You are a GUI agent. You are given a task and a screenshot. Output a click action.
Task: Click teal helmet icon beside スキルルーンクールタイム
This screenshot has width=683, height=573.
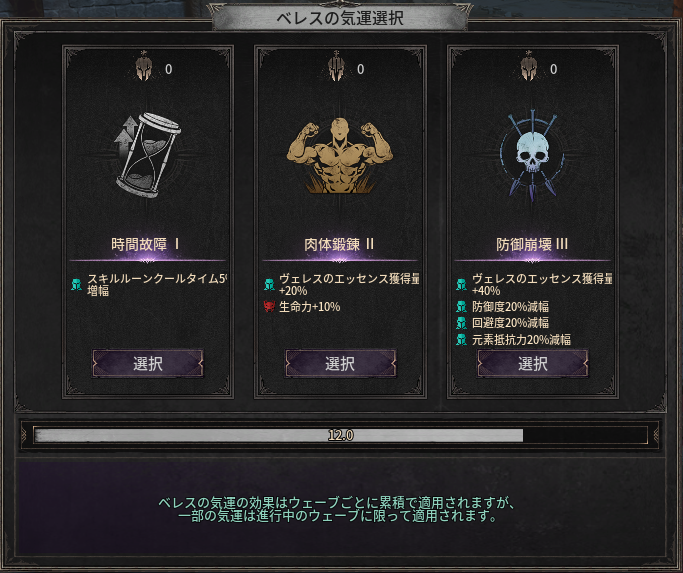coord(76,285)
